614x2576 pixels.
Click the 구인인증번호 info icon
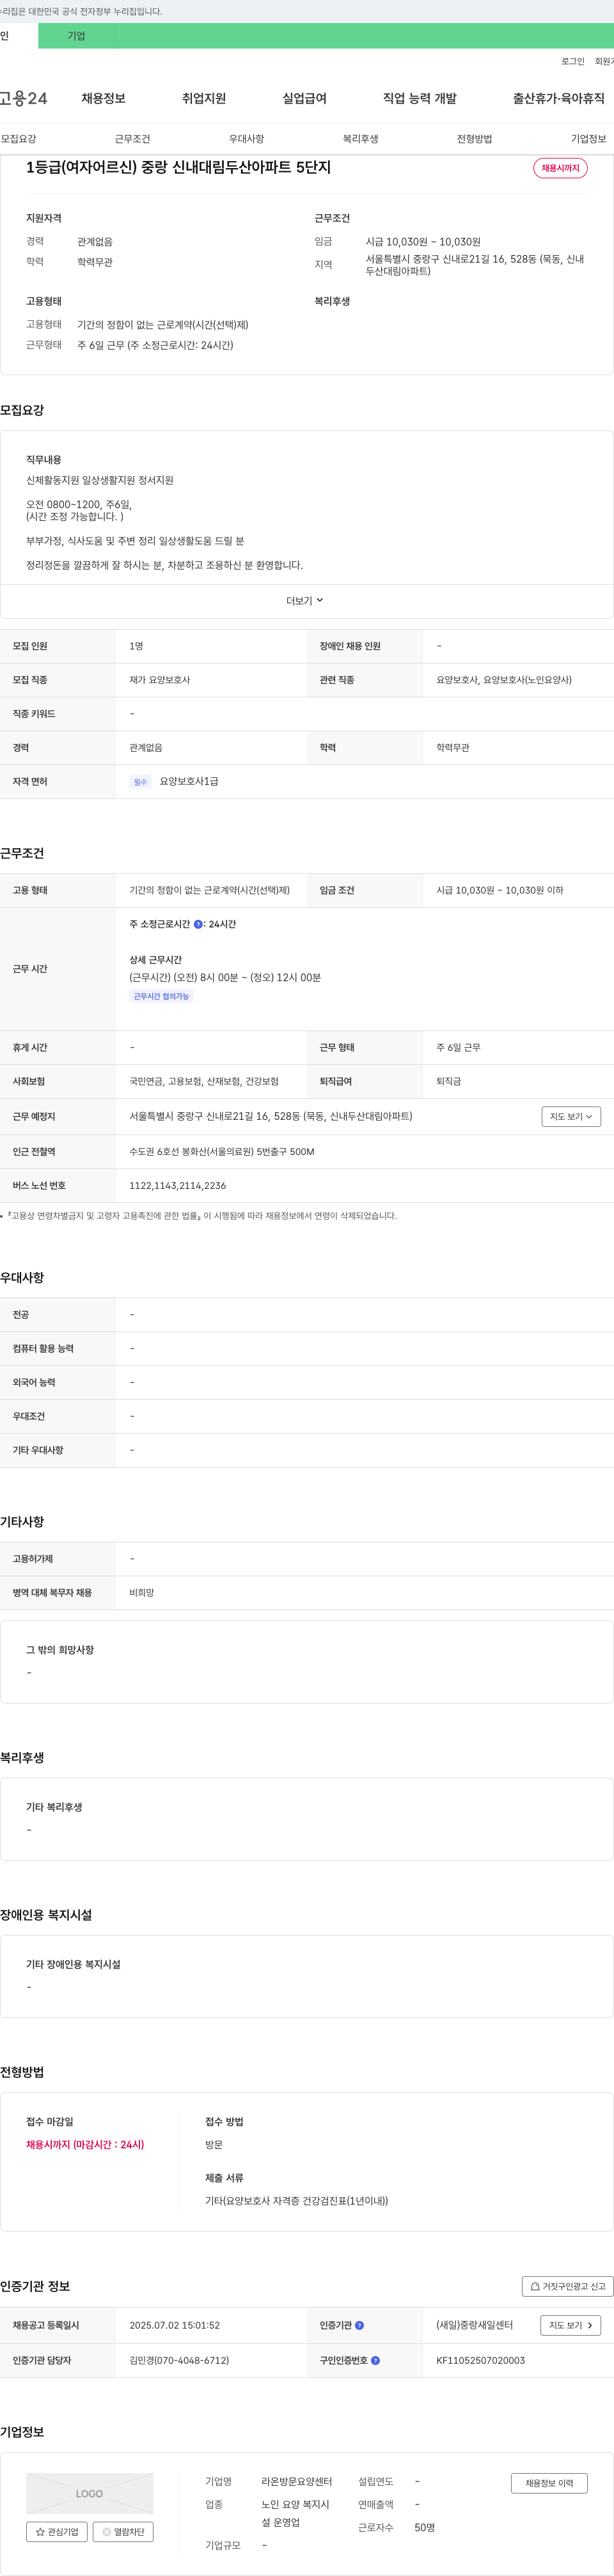click(375, 2361)
